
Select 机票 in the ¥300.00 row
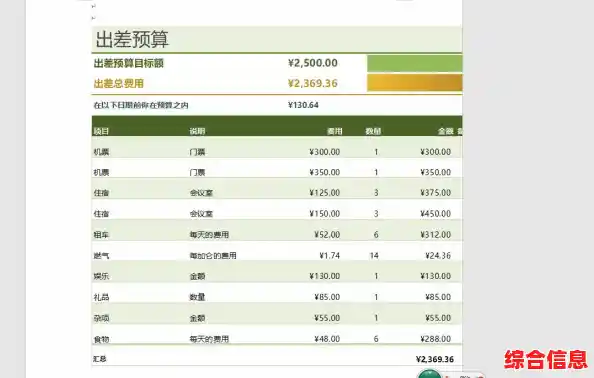pos(101,152)
